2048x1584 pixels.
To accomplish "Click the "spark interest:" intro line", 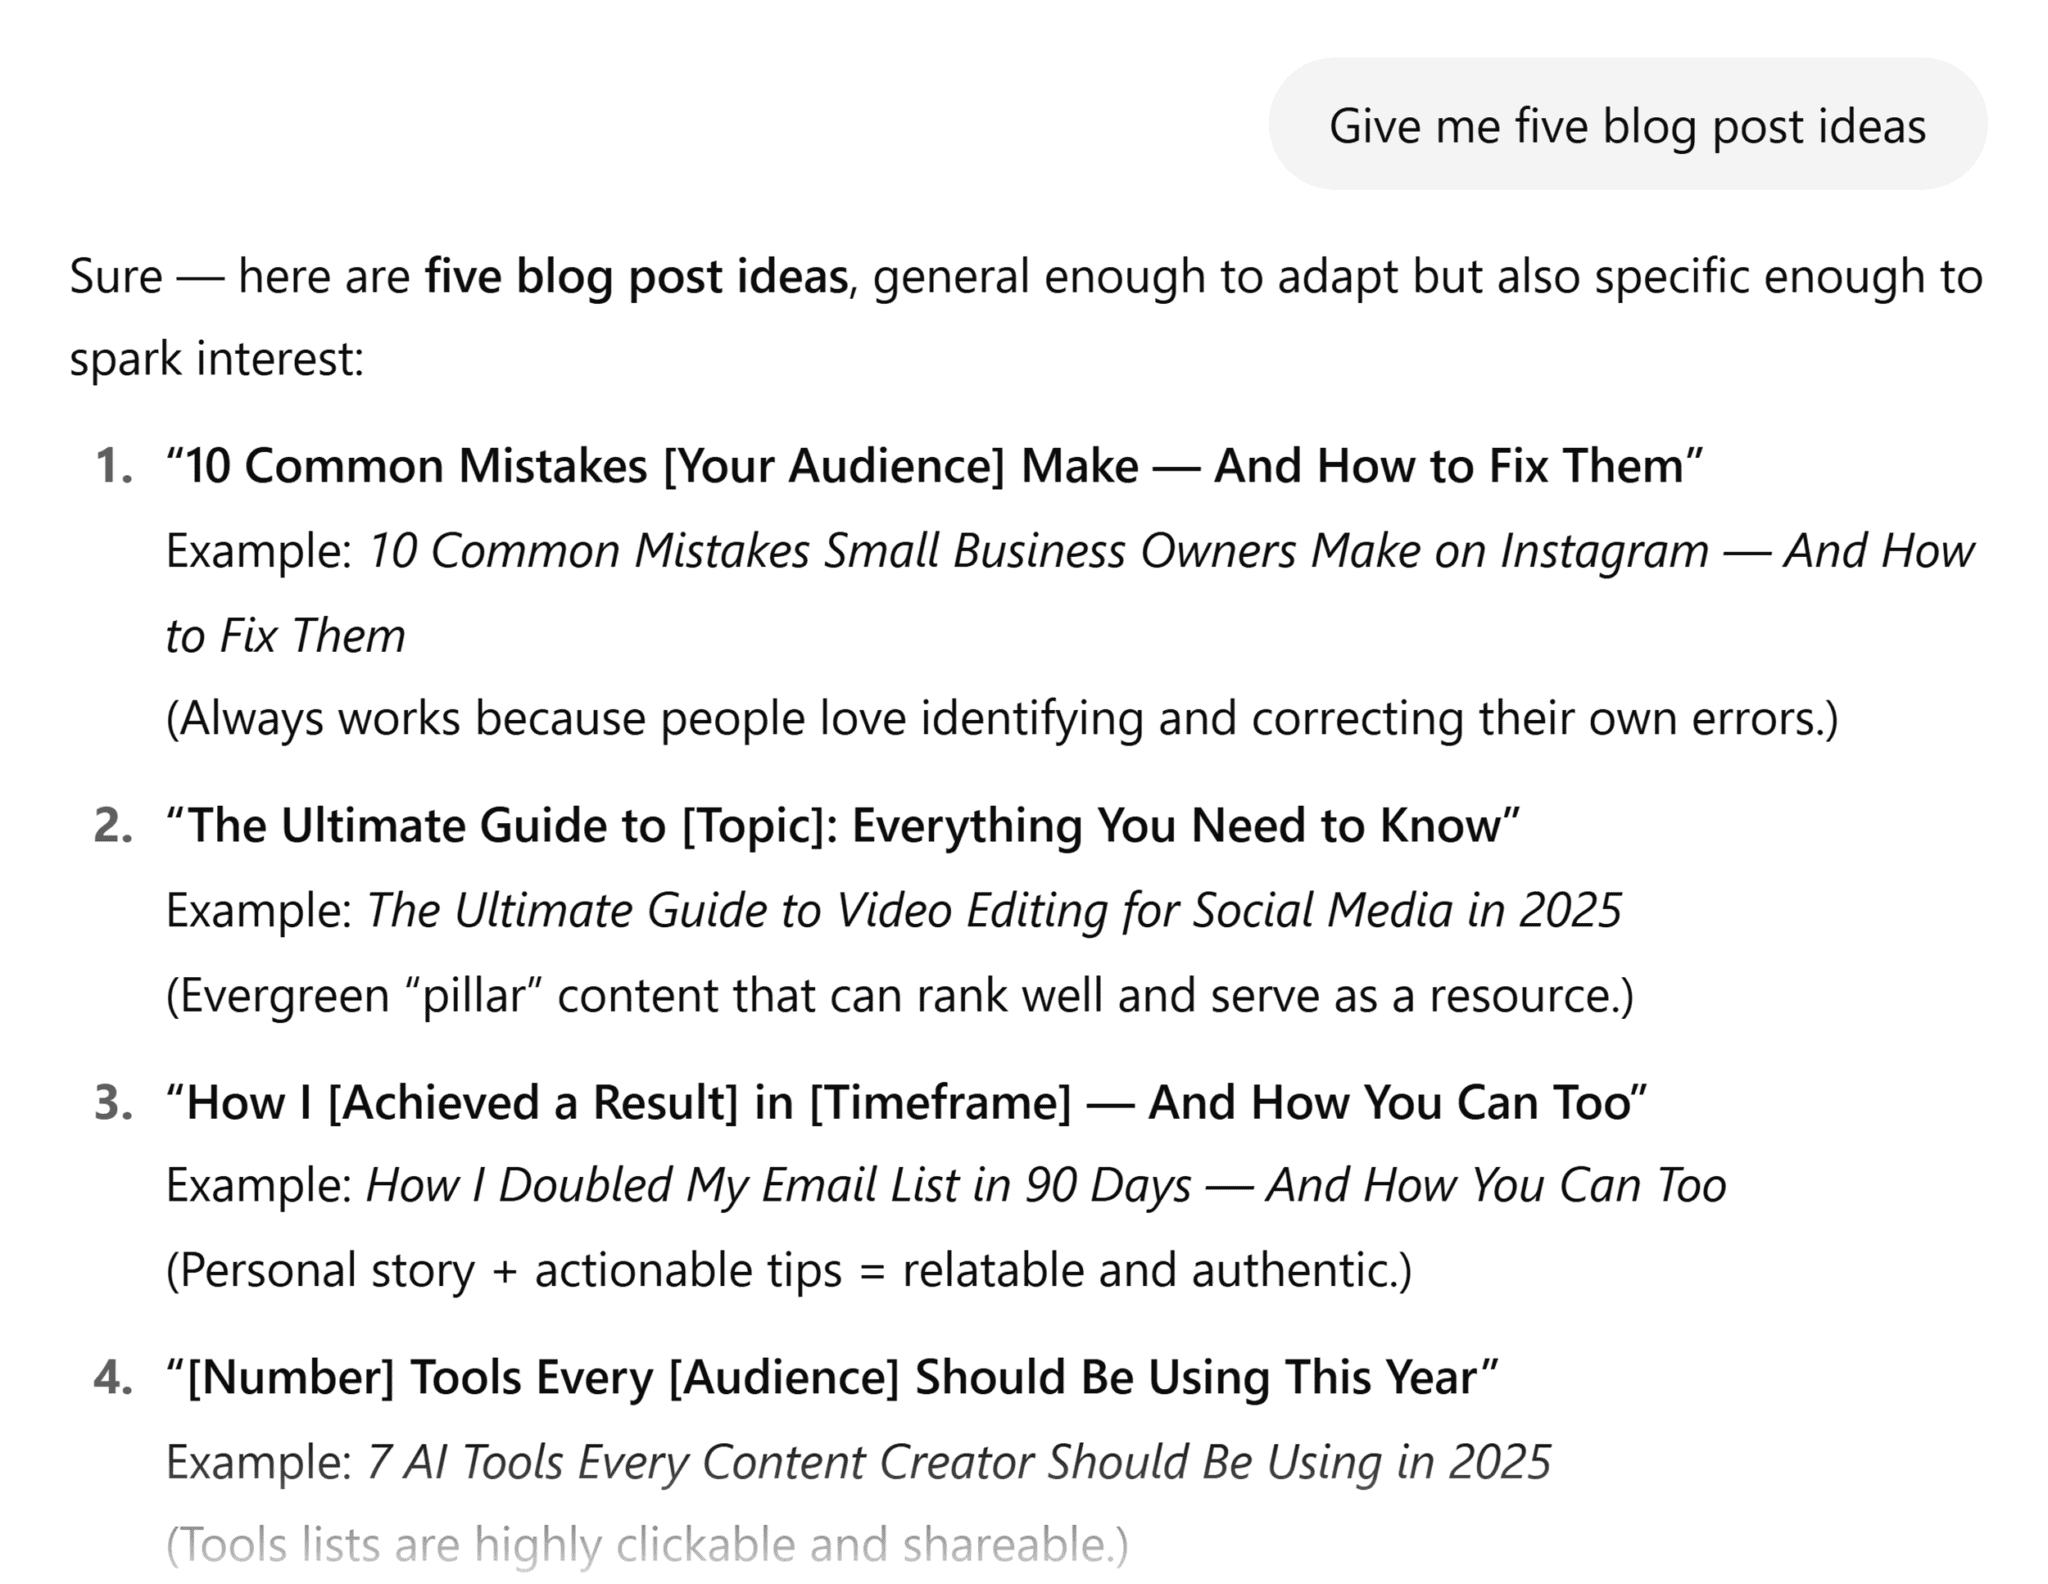I will [216, 359].
